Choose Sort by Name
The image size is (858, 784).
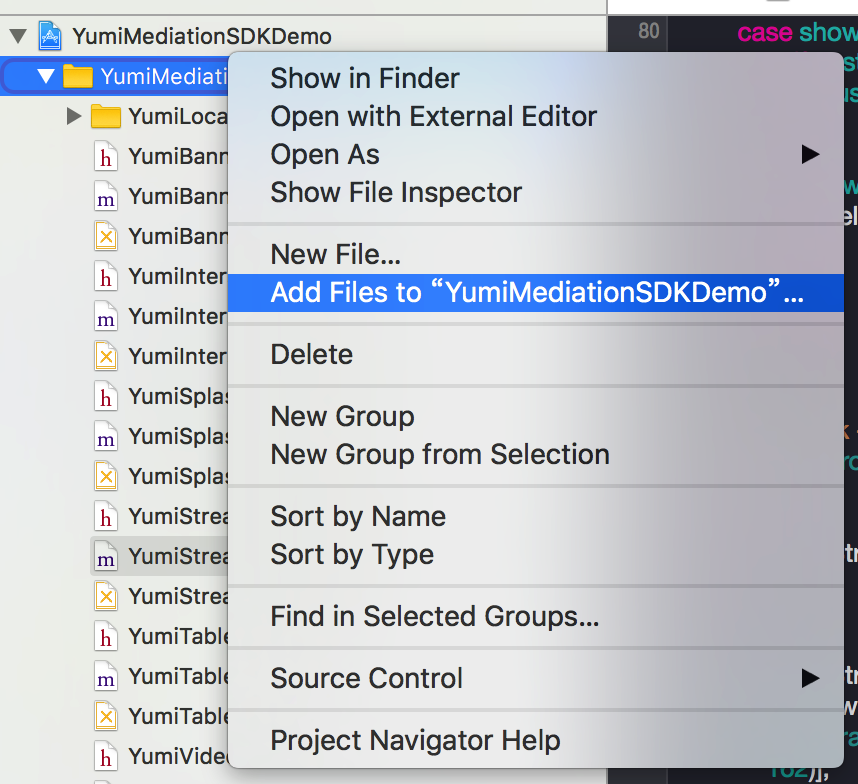coord(536,516)
